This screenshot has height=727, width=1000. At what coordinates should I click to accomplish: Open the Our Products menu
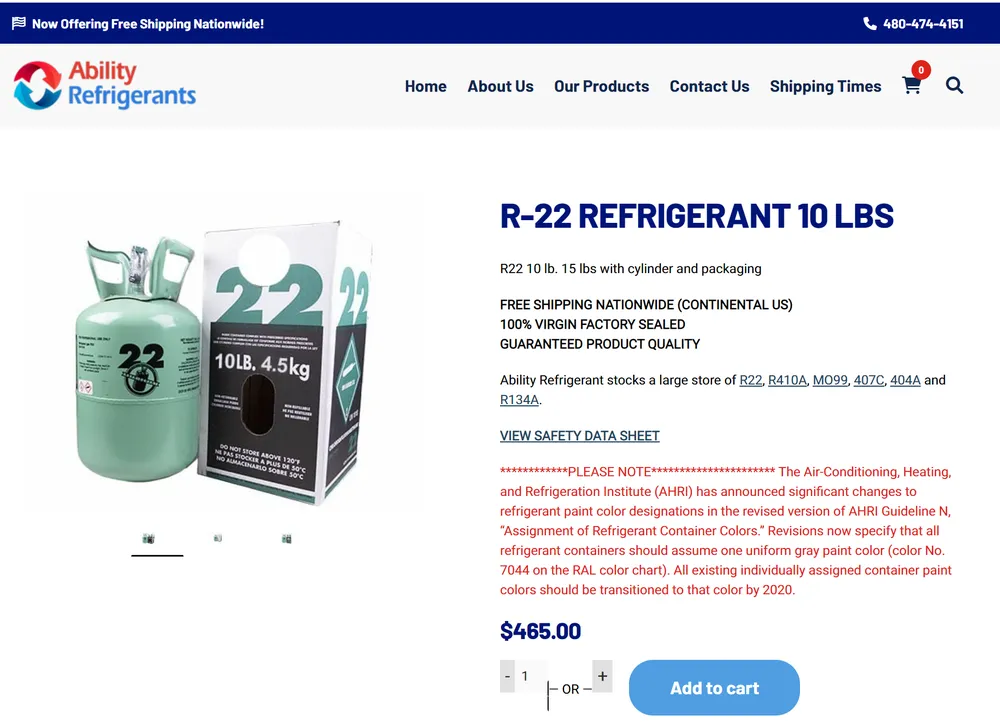(601, 86)
